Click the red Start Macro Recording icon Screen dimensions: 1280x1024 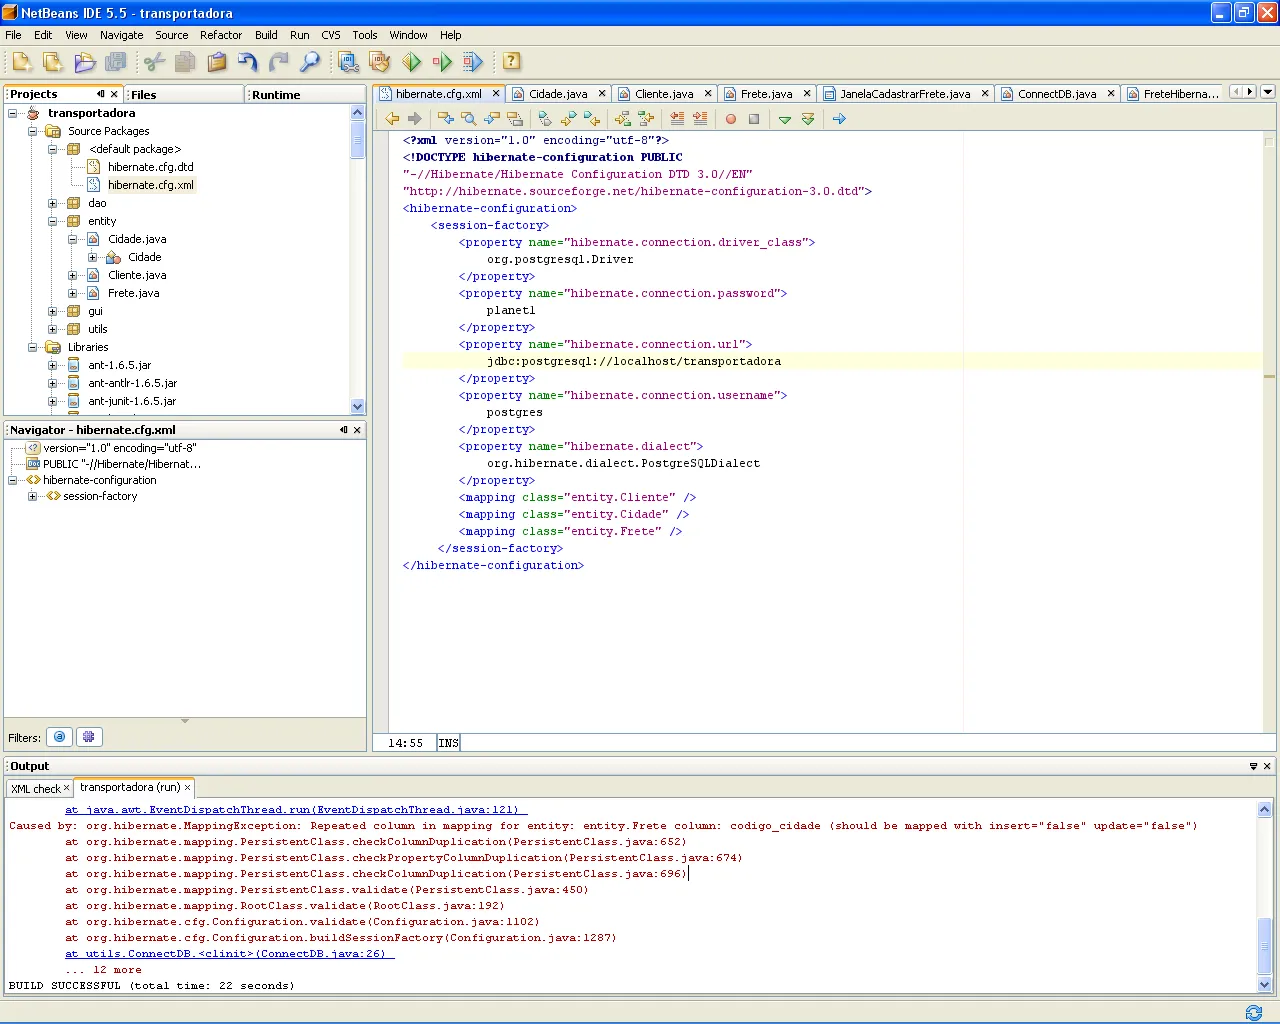(x=731, y=119)
